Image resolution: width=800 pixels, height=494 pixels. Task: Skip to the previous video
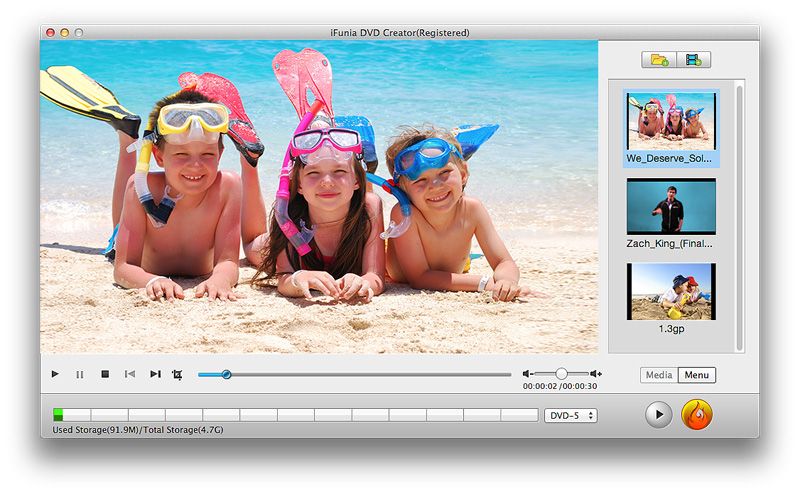(x=130, y=374)
